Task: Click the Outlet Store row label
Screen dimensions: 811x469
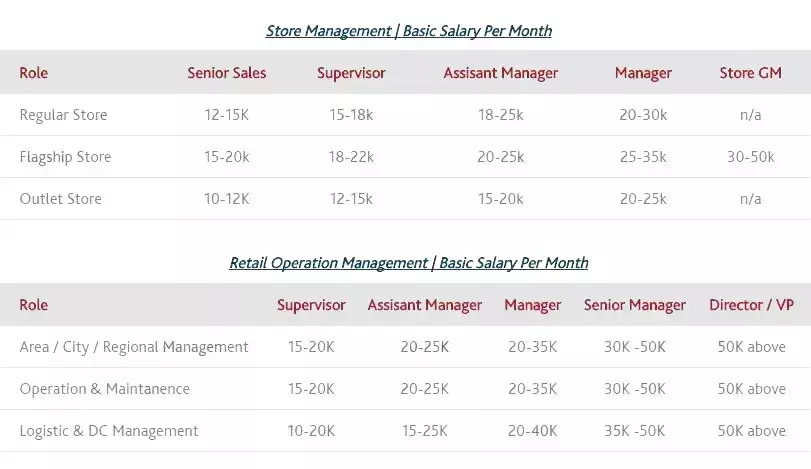Action: point(61,199)
